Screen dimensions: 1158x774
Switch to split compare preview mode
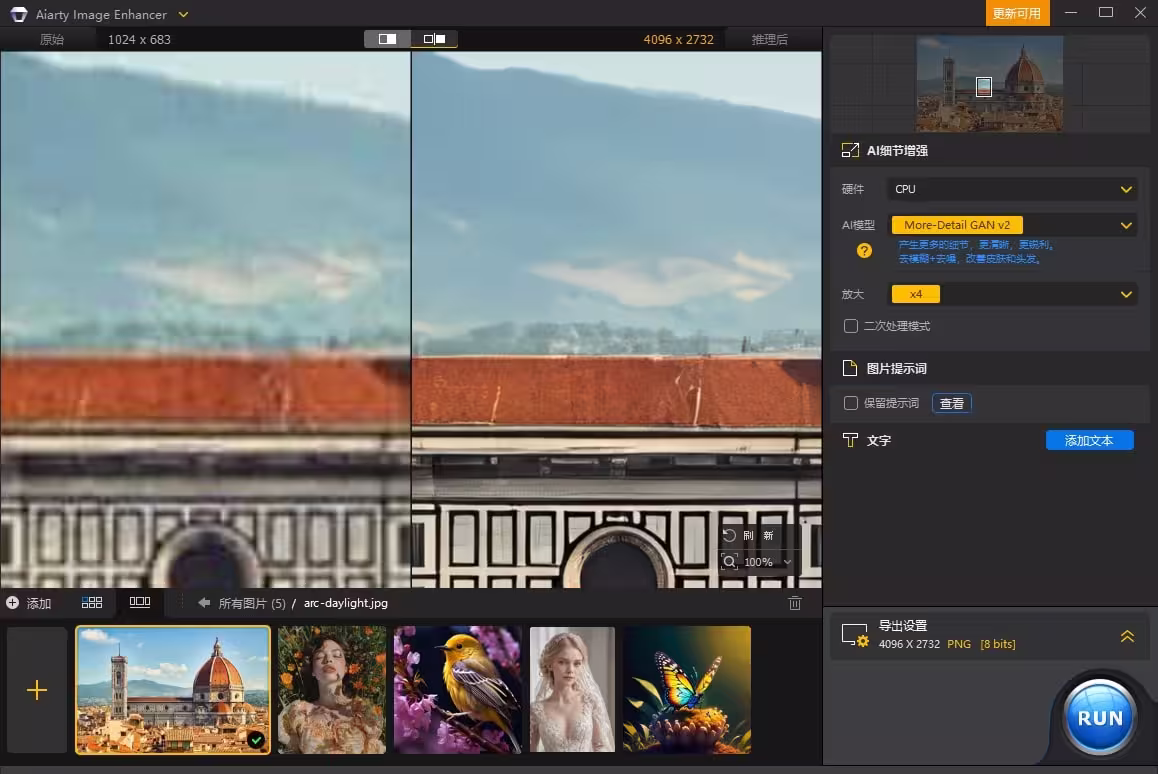tap(434, 38)
